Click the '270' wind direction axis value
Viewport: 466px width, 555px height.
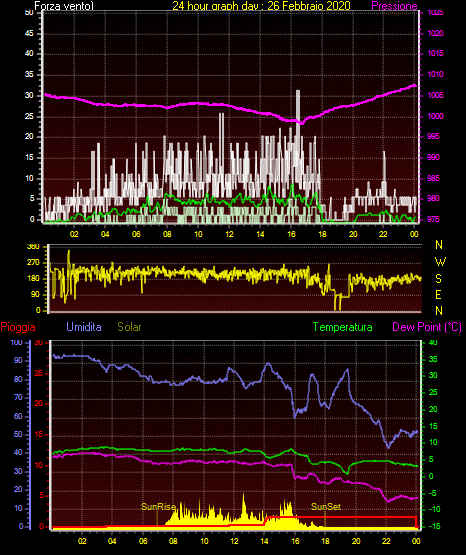click(33, 263)
